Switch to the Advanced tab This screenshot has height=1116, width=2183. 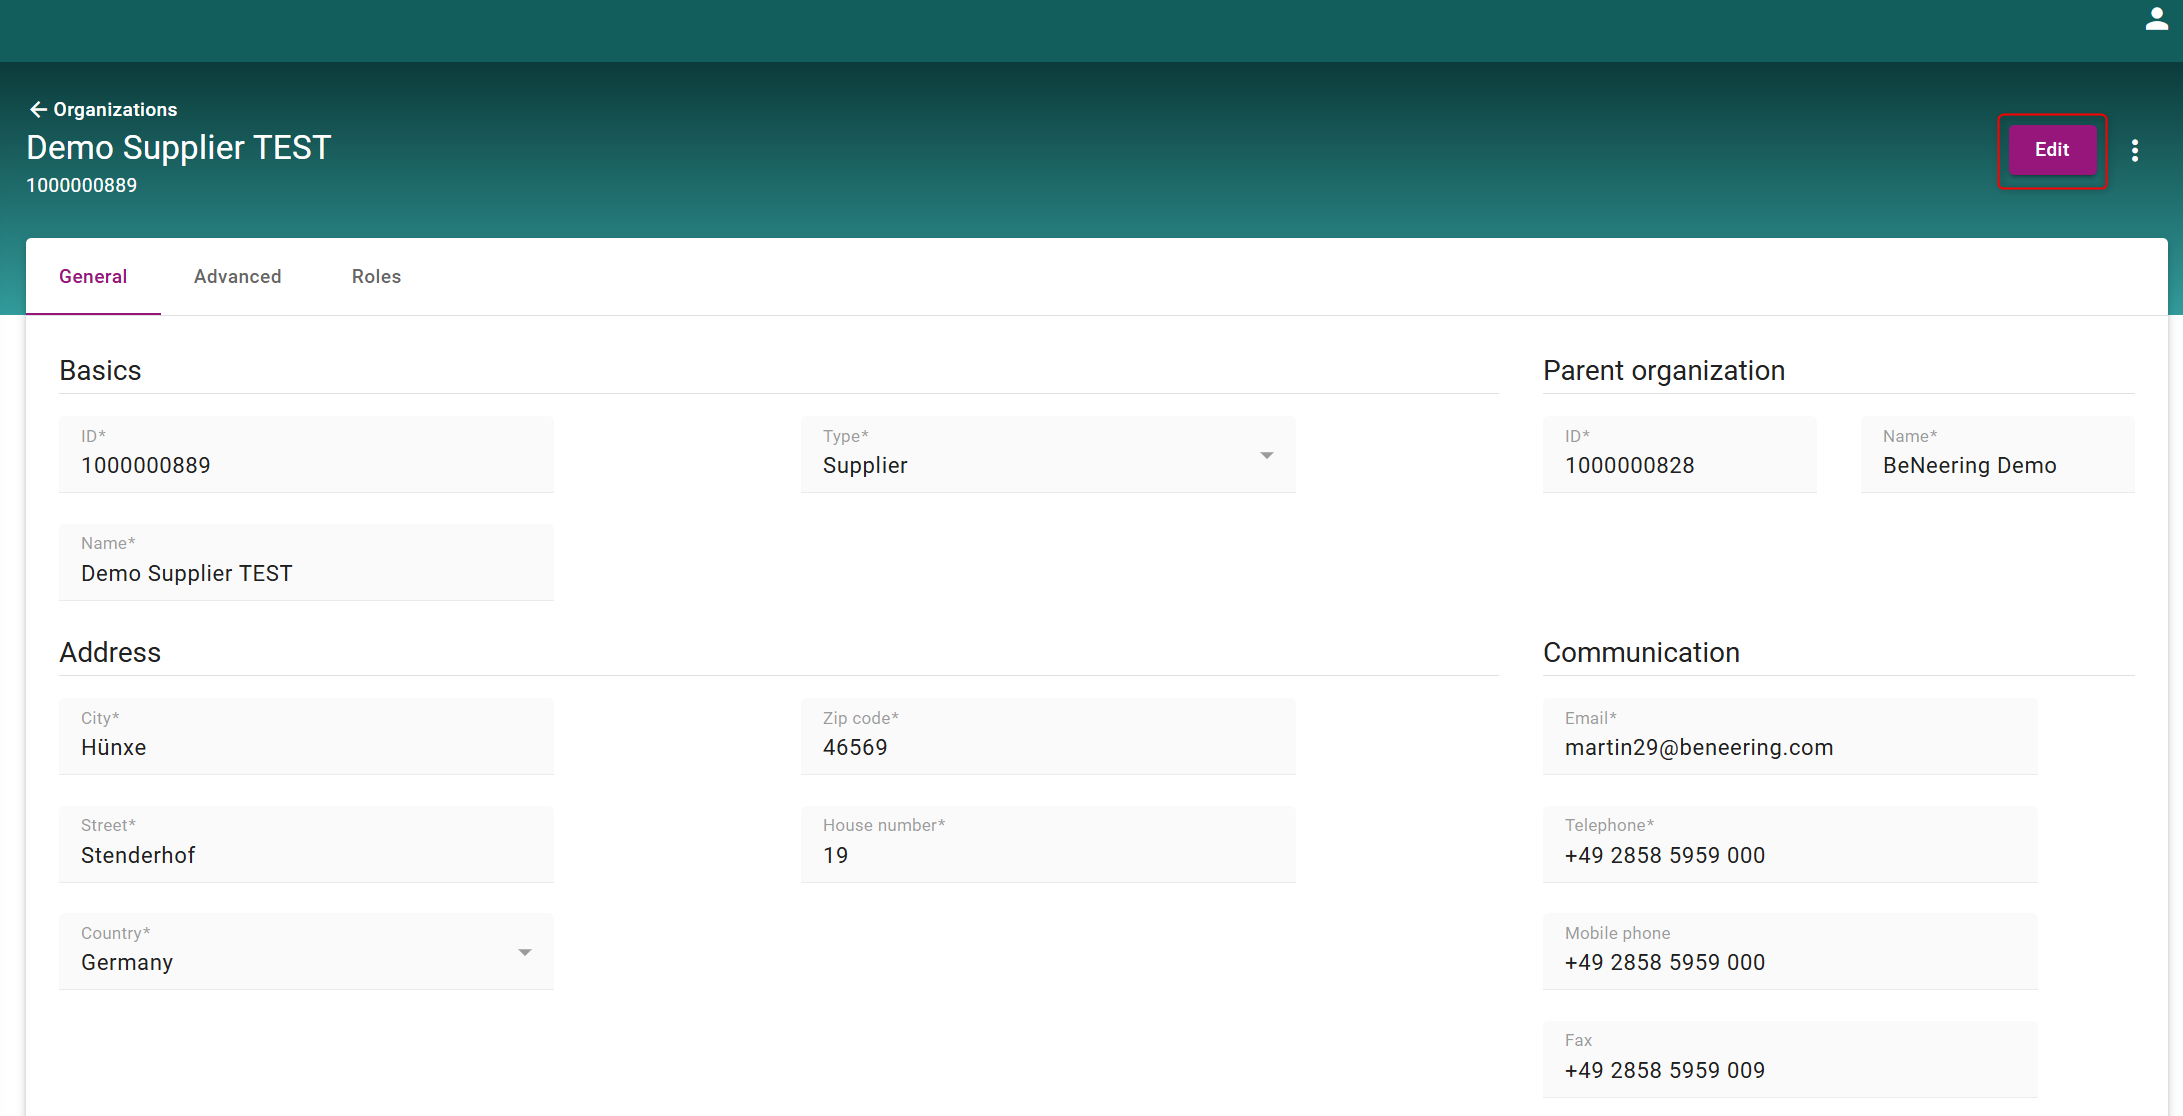click(x=237, y=276)
